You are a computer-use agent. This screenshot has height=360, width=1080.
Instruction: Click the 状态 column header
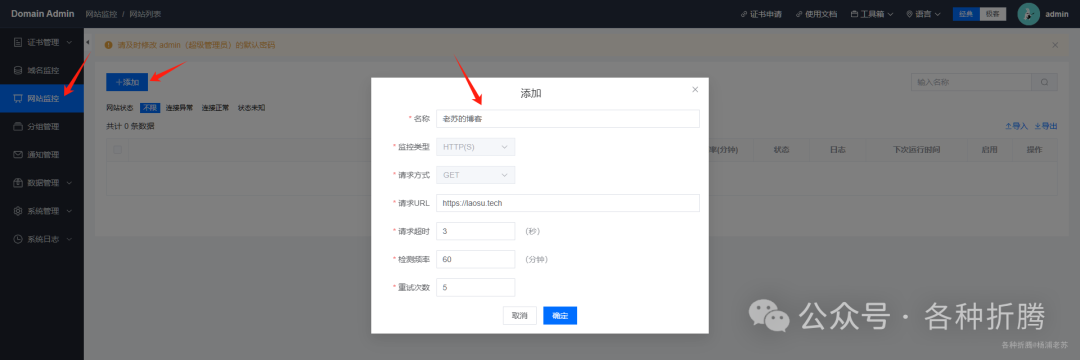coord(781,150)
